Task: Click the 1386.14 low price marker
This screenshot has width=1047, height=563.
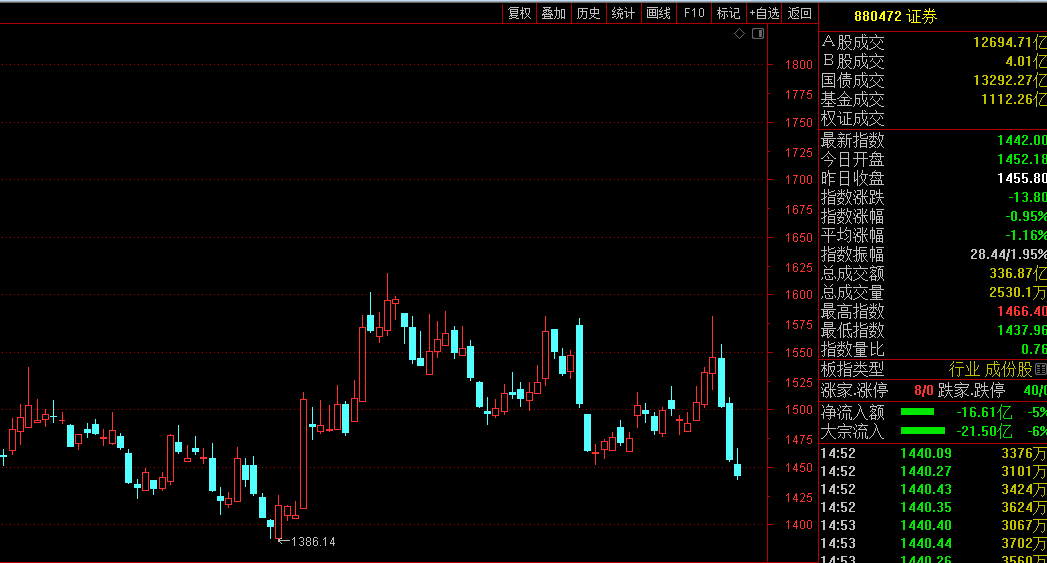Action: point(306,542)
